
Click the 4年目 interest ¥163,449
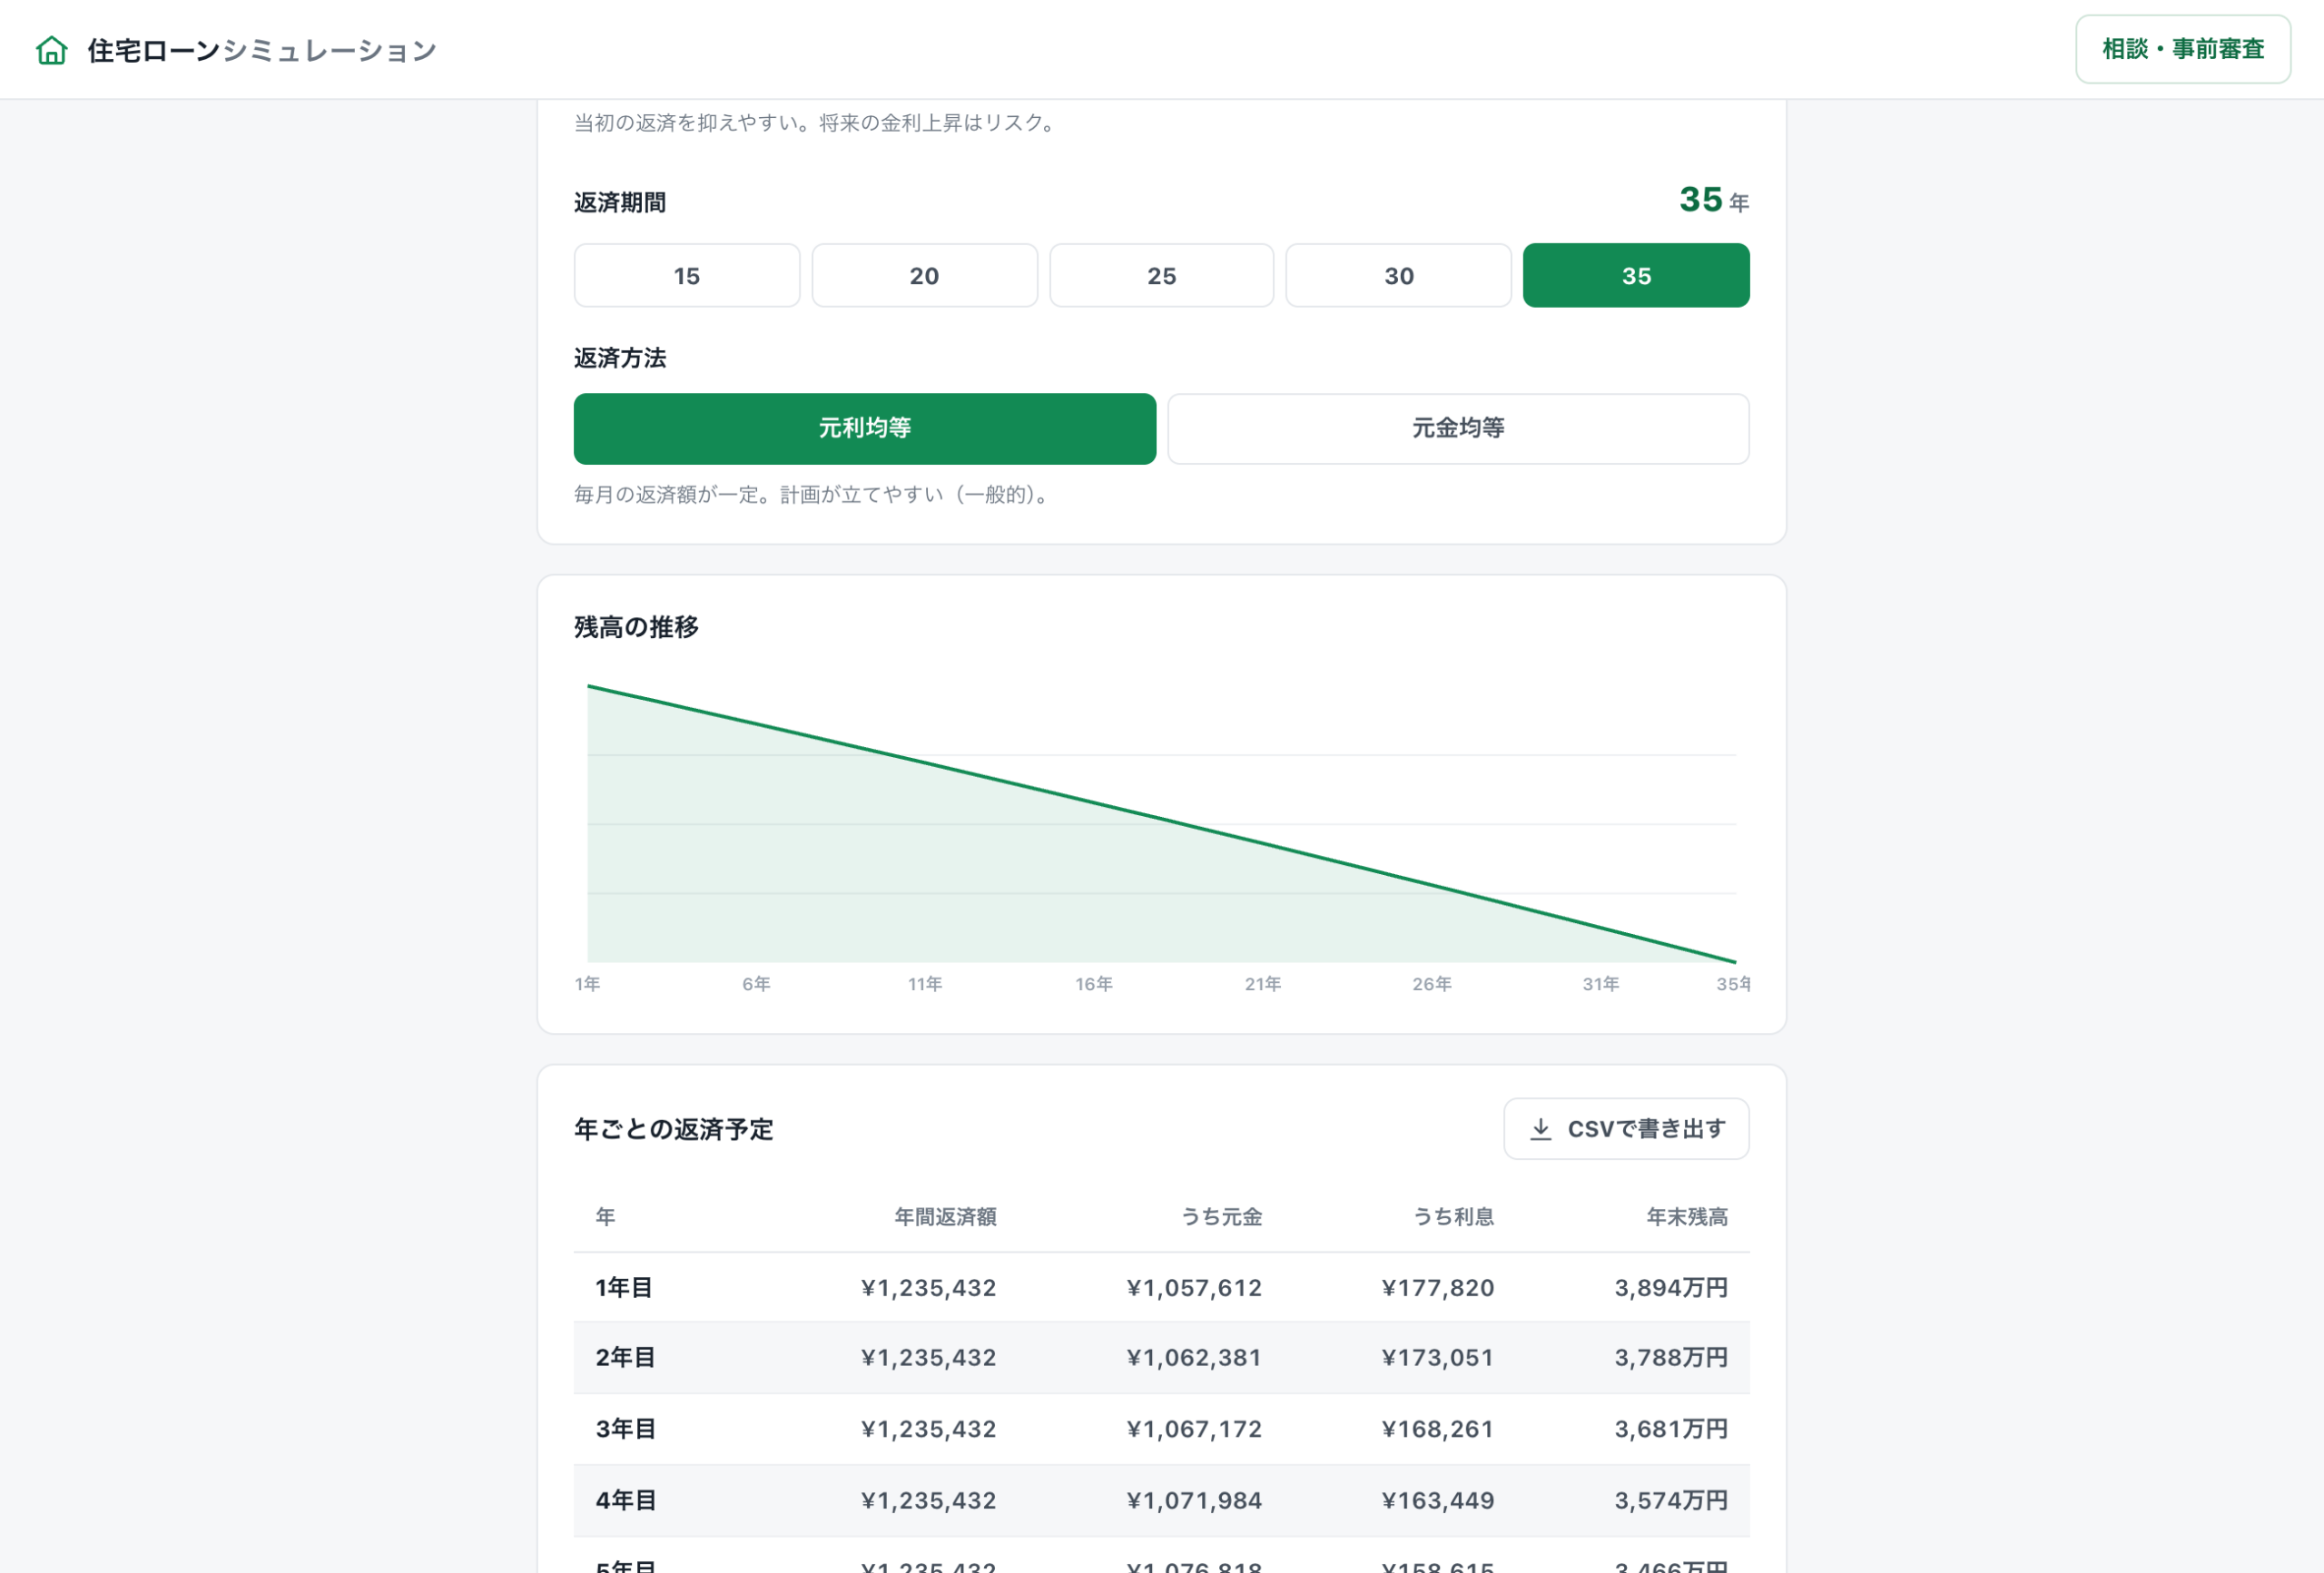pyautogui.click(x=1438, y=1501)
